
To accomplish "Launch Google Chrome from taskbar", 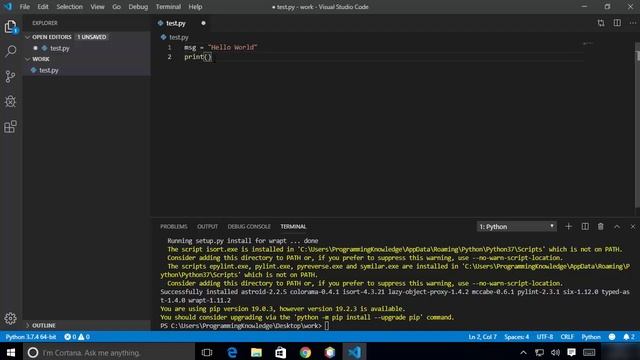I will pos(305,352).
